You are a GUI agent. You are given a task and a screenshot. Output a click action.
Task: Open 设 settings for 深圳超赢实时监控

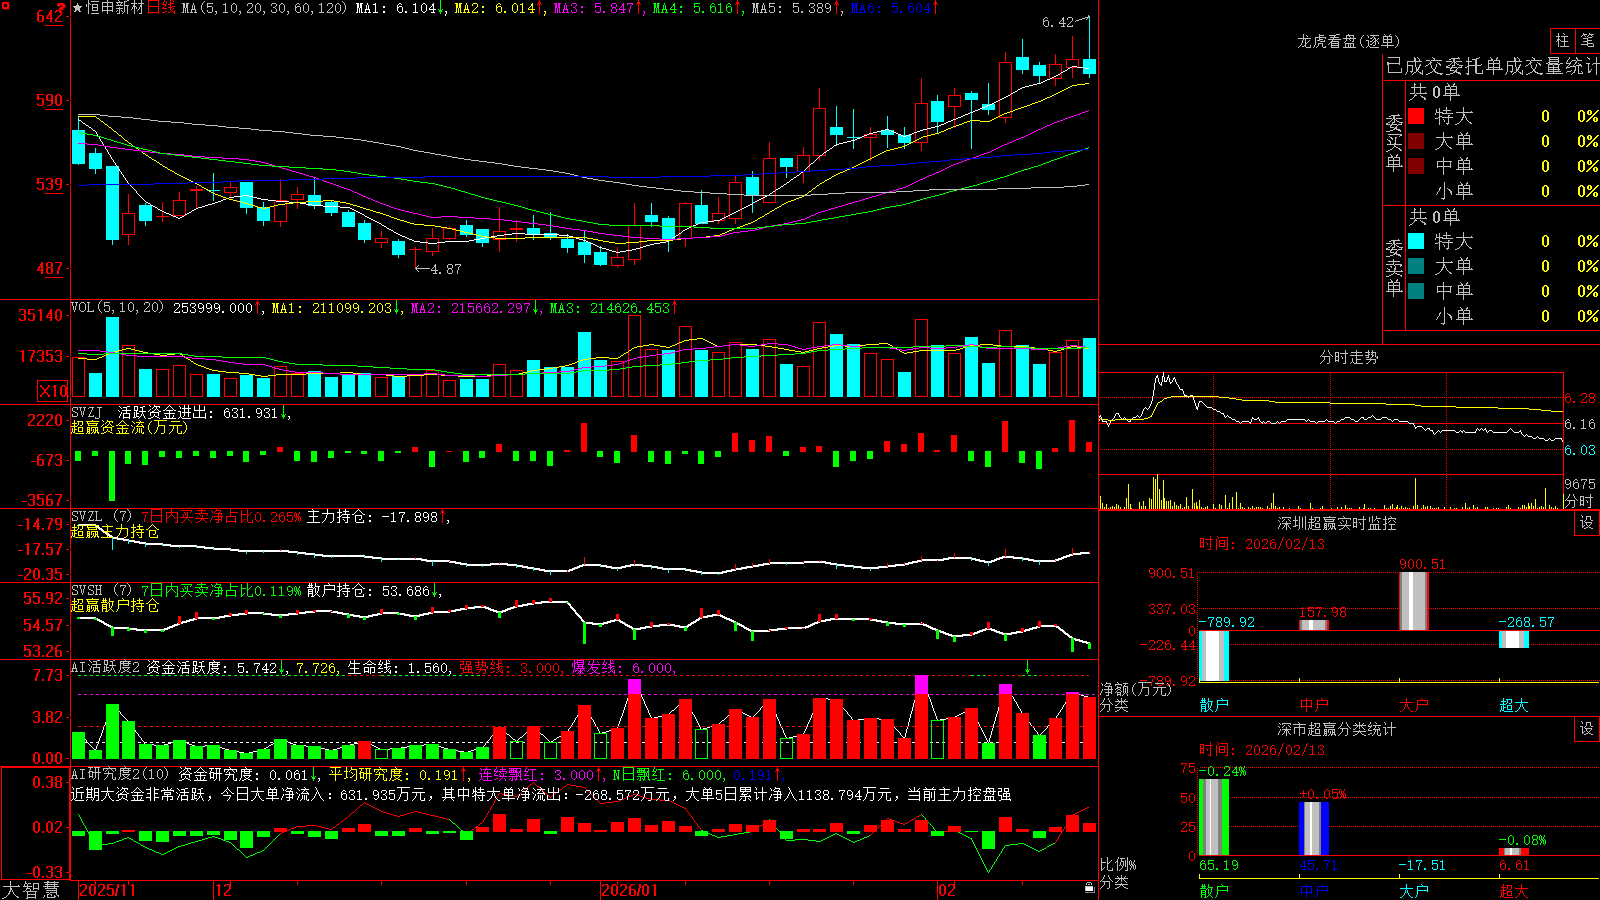coord(1587,523)
